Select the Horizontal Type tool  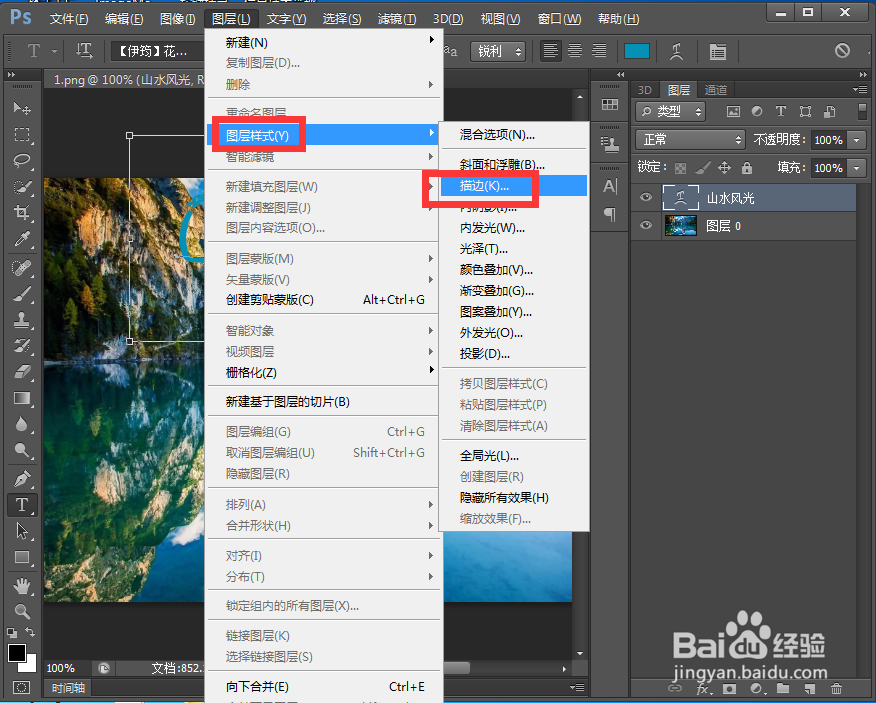tap(22, 505)
